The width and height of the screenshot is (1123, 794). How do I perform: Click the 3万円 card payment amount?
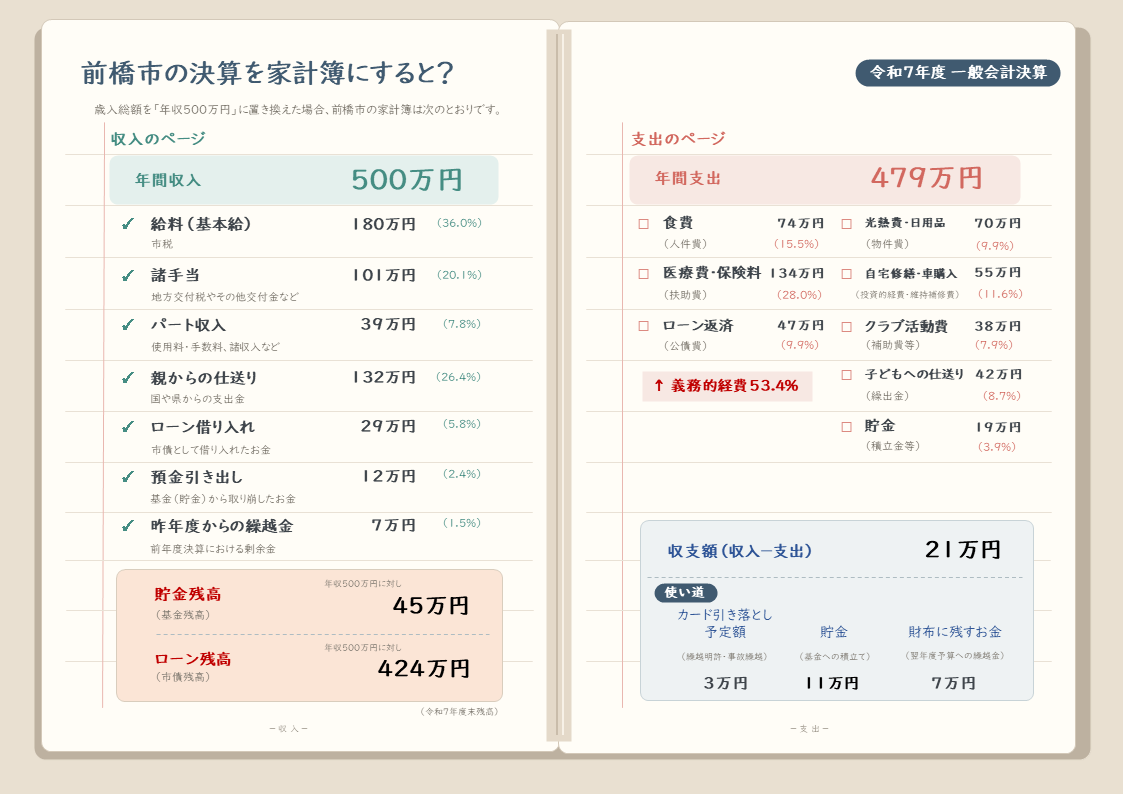pyautogui.click(x=725, y=683)
